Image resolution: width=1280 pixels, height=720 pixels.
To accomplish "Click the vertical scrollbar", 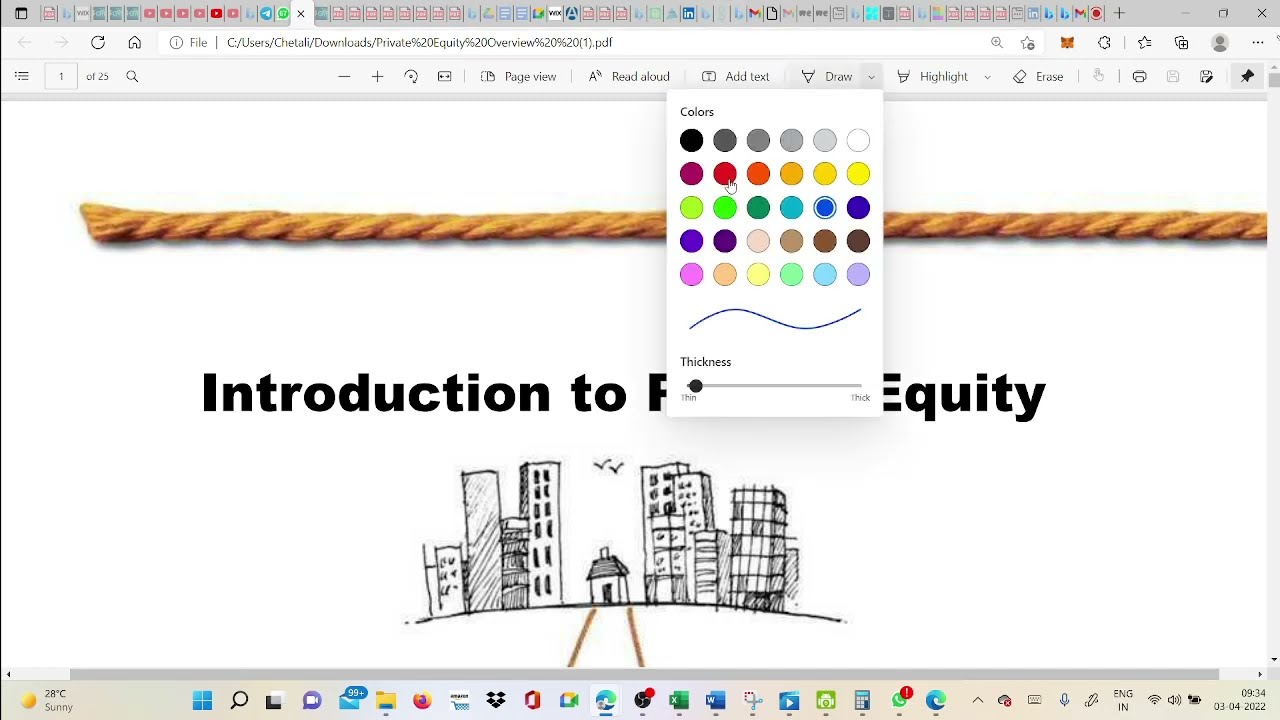I will 1273,80.
